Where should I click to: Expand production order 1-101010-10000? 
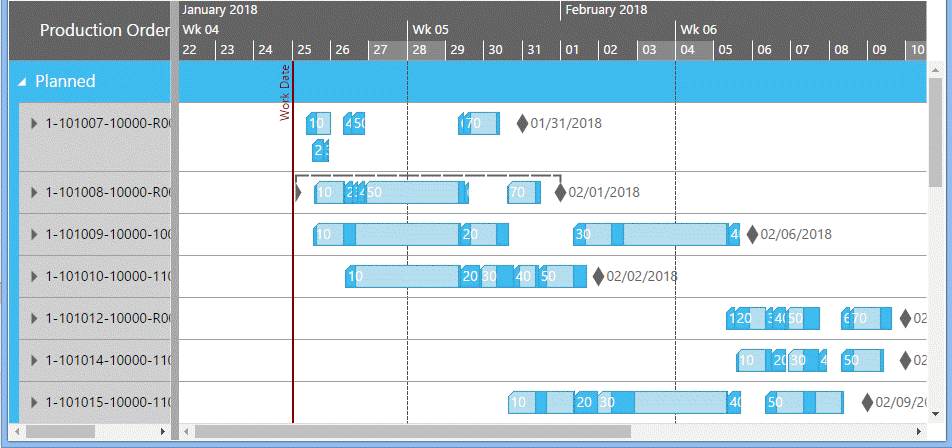pyautogui.click(x=34, y=276)
